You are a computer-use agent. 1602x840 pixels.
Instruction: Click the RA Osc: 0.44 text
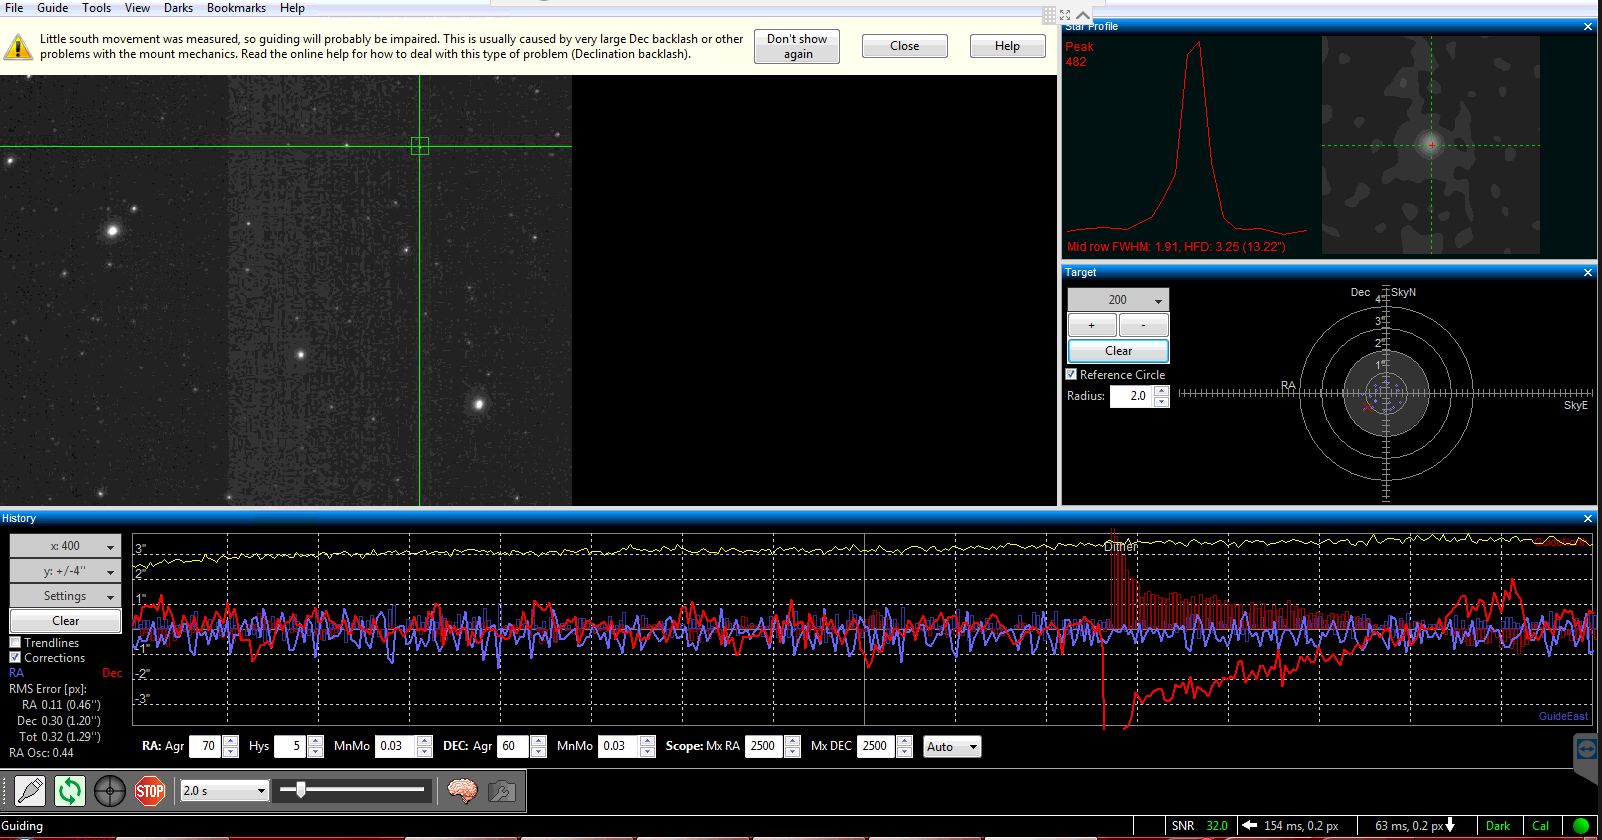coord(41,753)
